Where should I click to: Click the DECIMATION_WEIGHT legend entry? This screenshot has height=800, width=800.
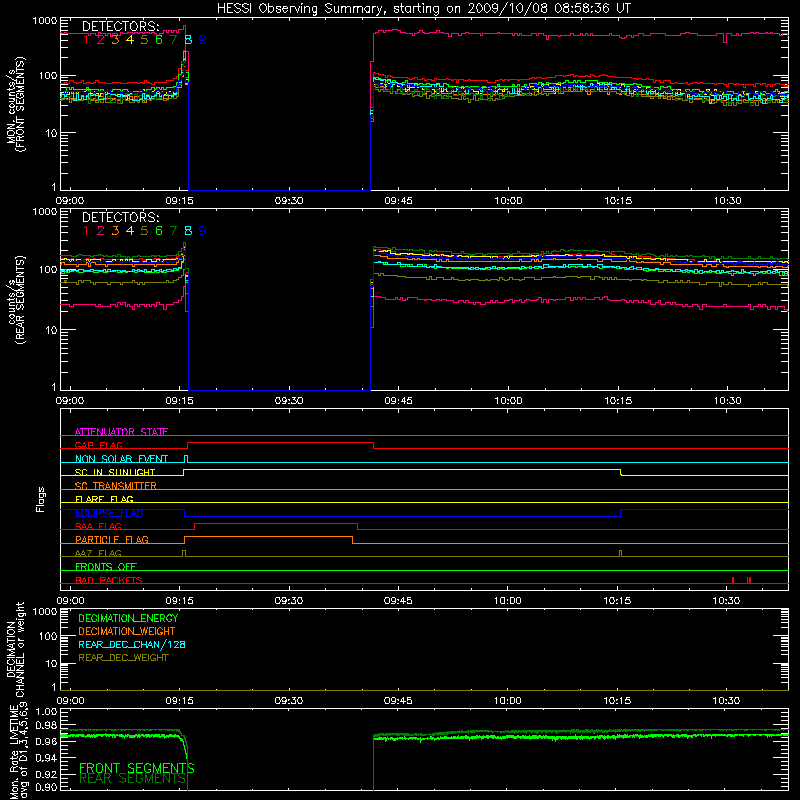[x=127, y=631]
